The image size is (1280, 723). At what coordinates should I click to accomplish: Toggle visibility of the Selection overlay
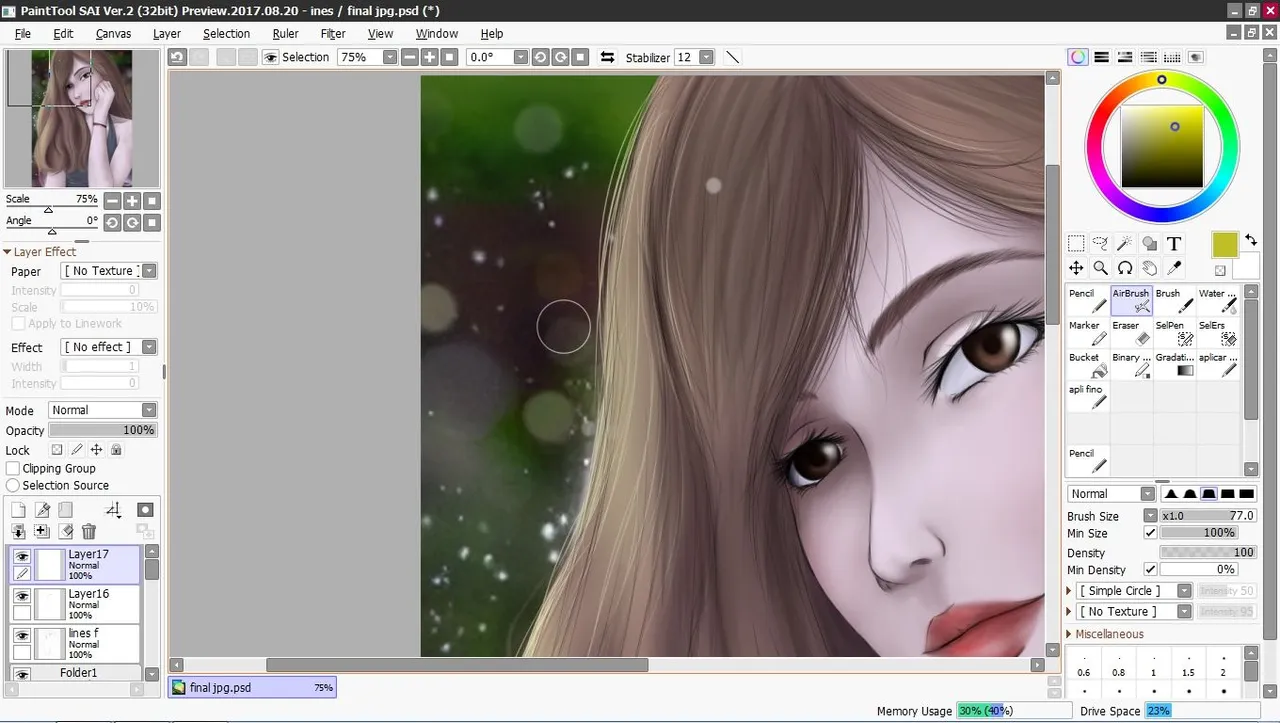coord(270,58)
